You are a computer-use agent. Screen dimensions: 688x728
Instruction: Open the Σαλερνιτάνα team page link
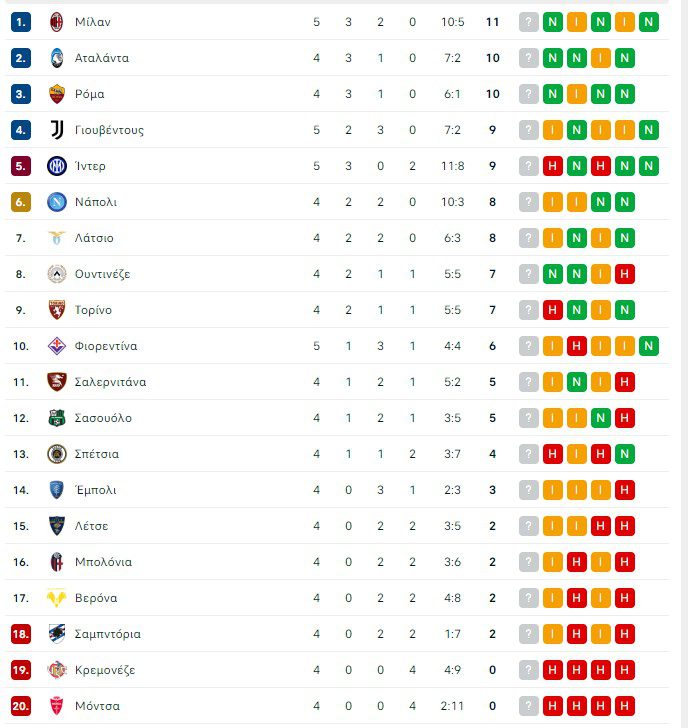111,382
